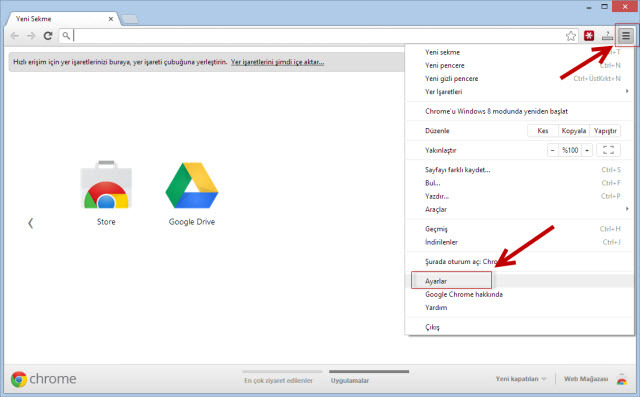The height and width of the screenshot is (397, 640).
Task: Reload the page with the refresh icon
Action: [x=48, y=36]
